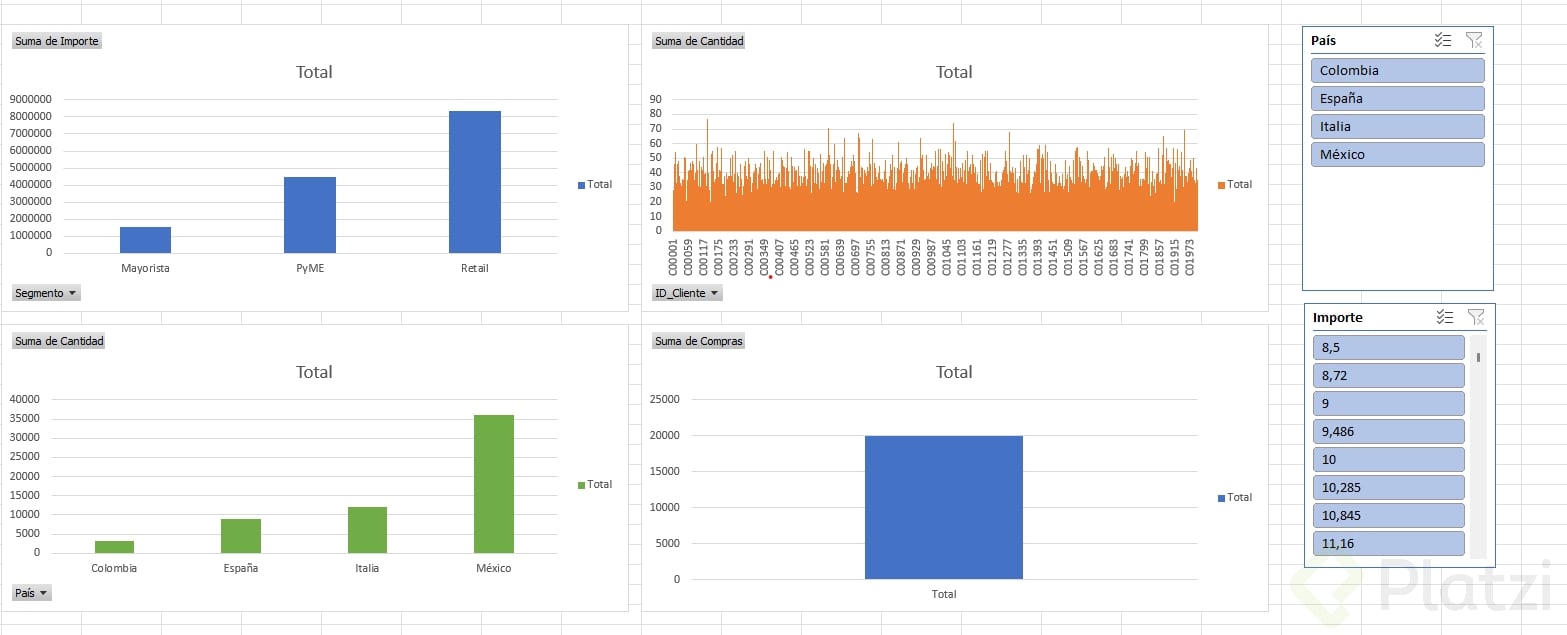
Task: Click Suma de Importe field button
Action: coord(56,41)
